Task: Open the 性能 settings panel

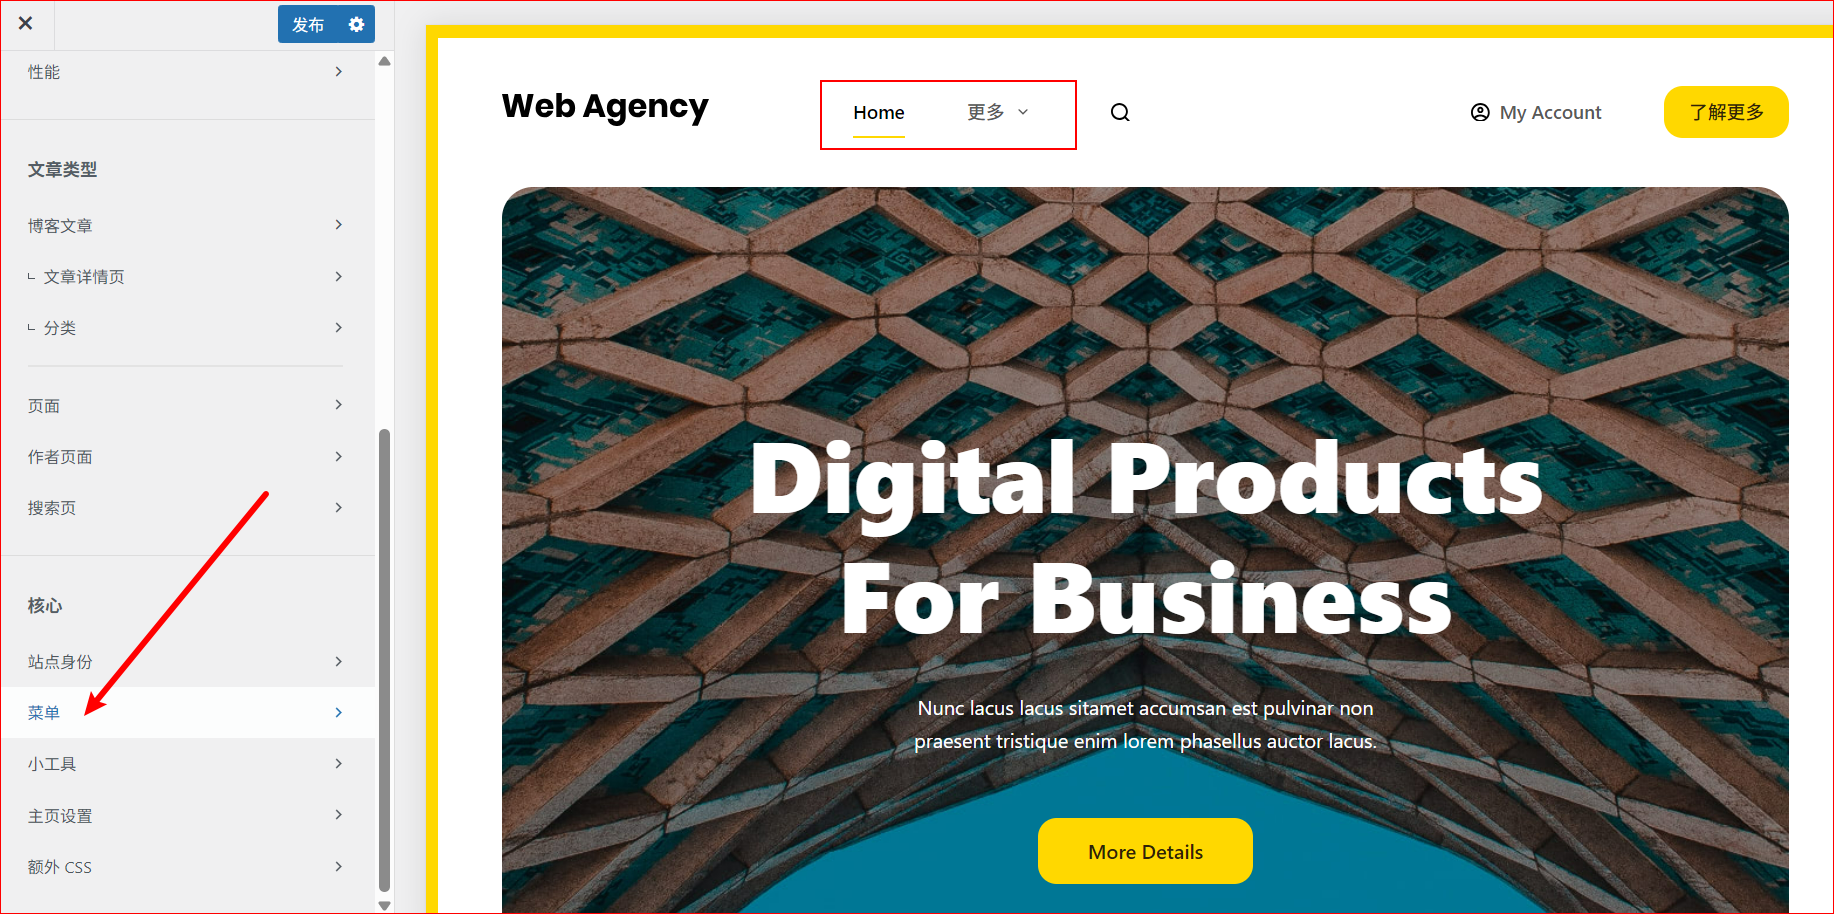Action: coord(187,72)
